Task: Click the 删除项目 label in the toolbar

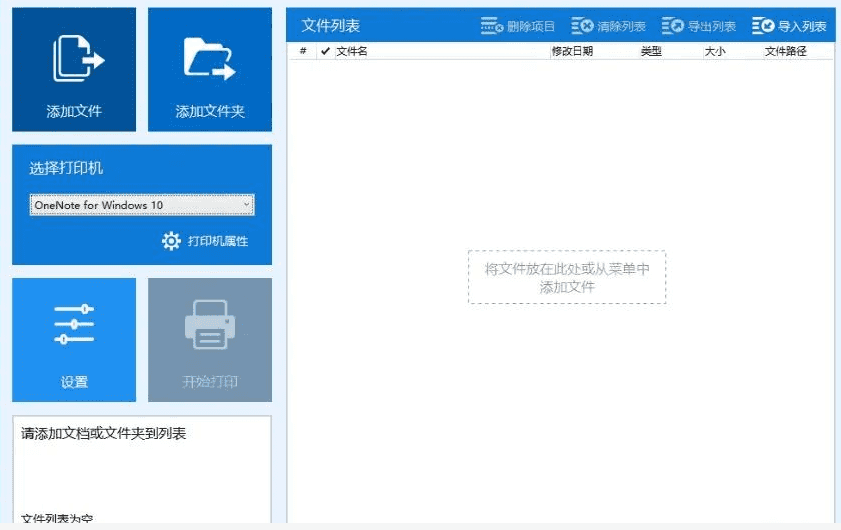Action: pos(530,26)
